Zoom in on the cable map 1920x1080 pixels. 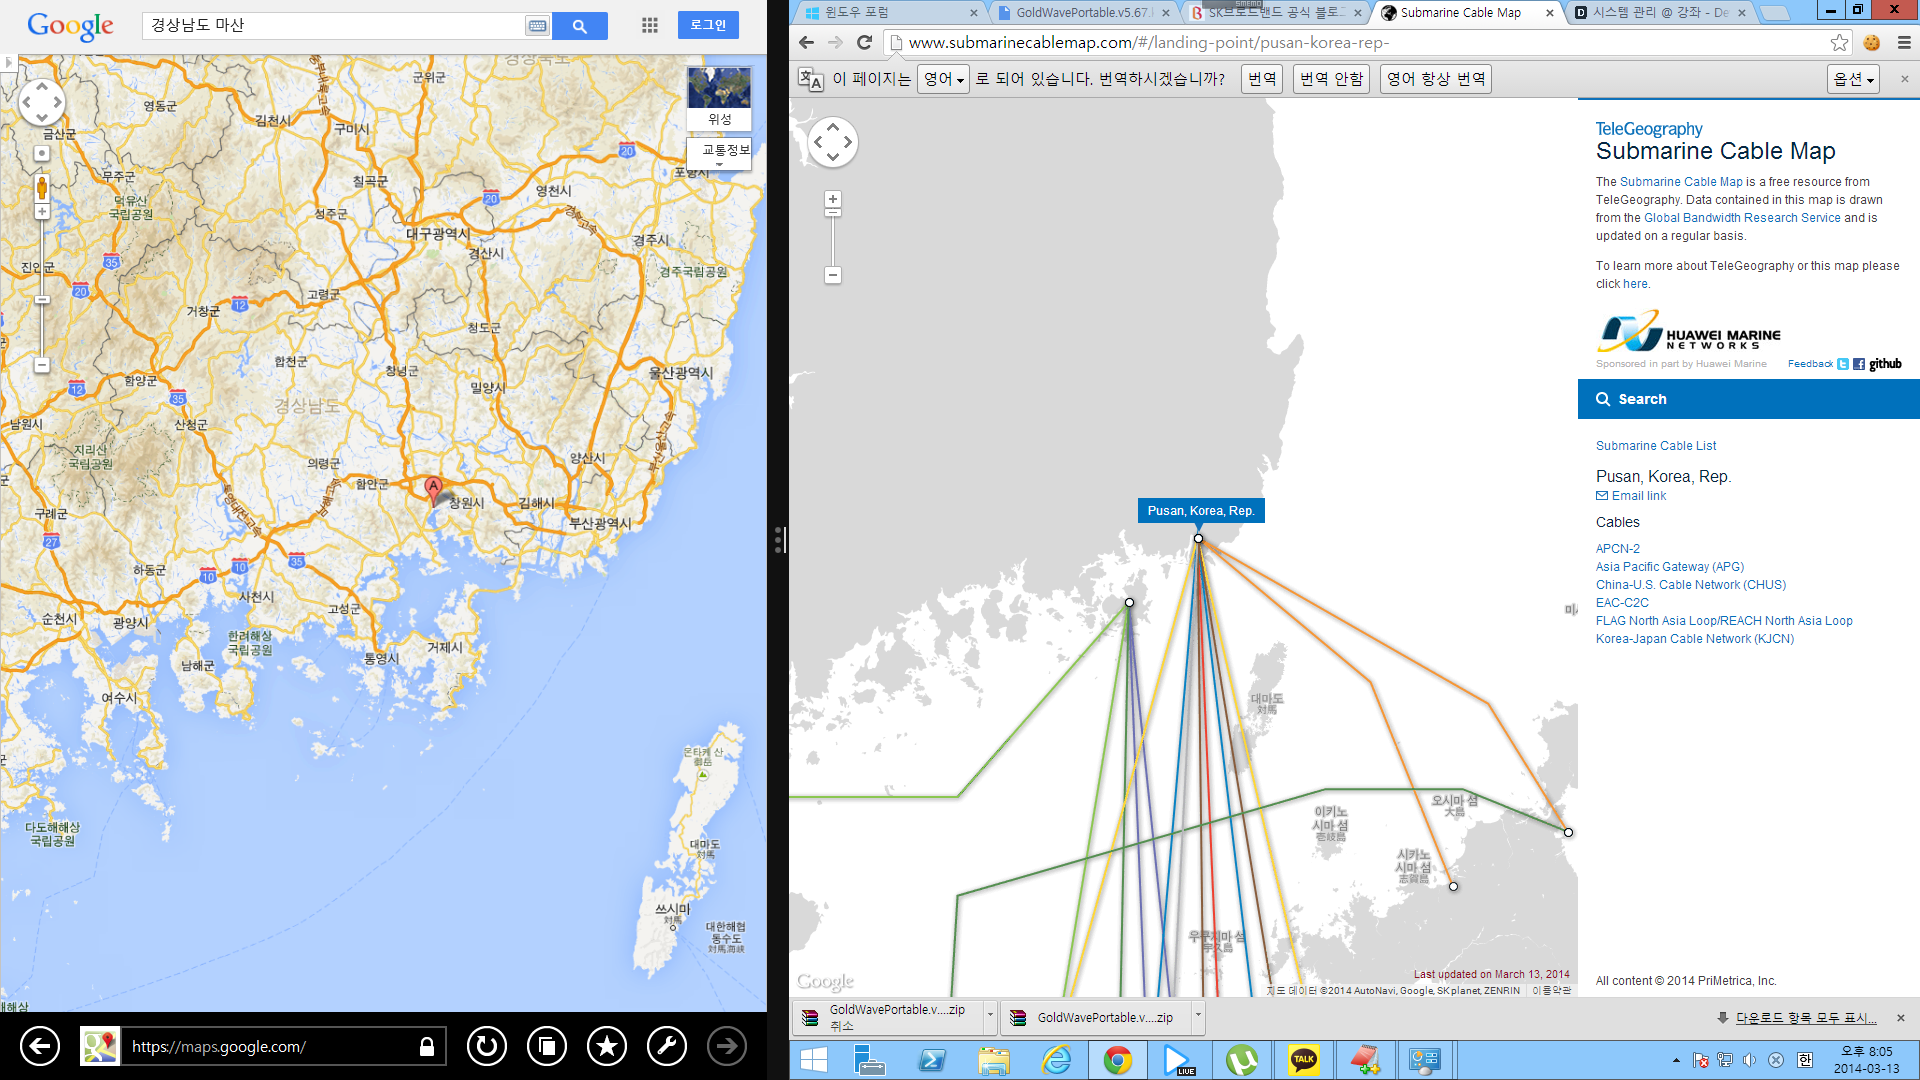[x=833, y=199]
